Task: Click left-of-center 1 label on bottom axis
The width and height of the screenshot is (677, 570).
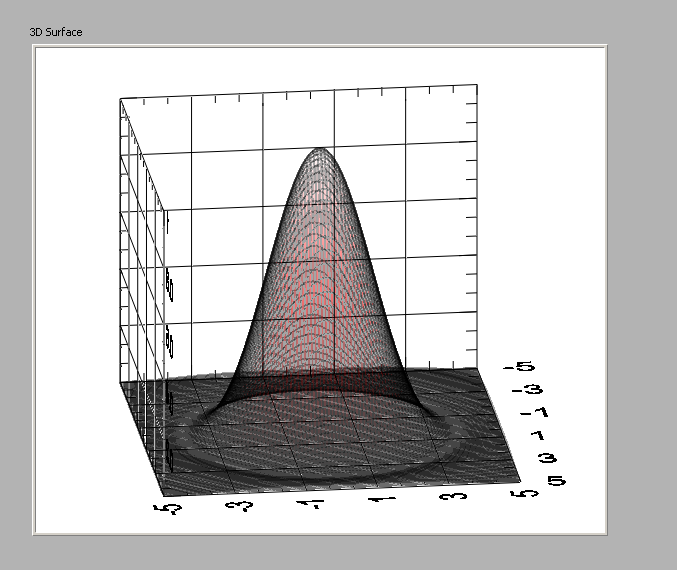Action: (x=312, y=505)
